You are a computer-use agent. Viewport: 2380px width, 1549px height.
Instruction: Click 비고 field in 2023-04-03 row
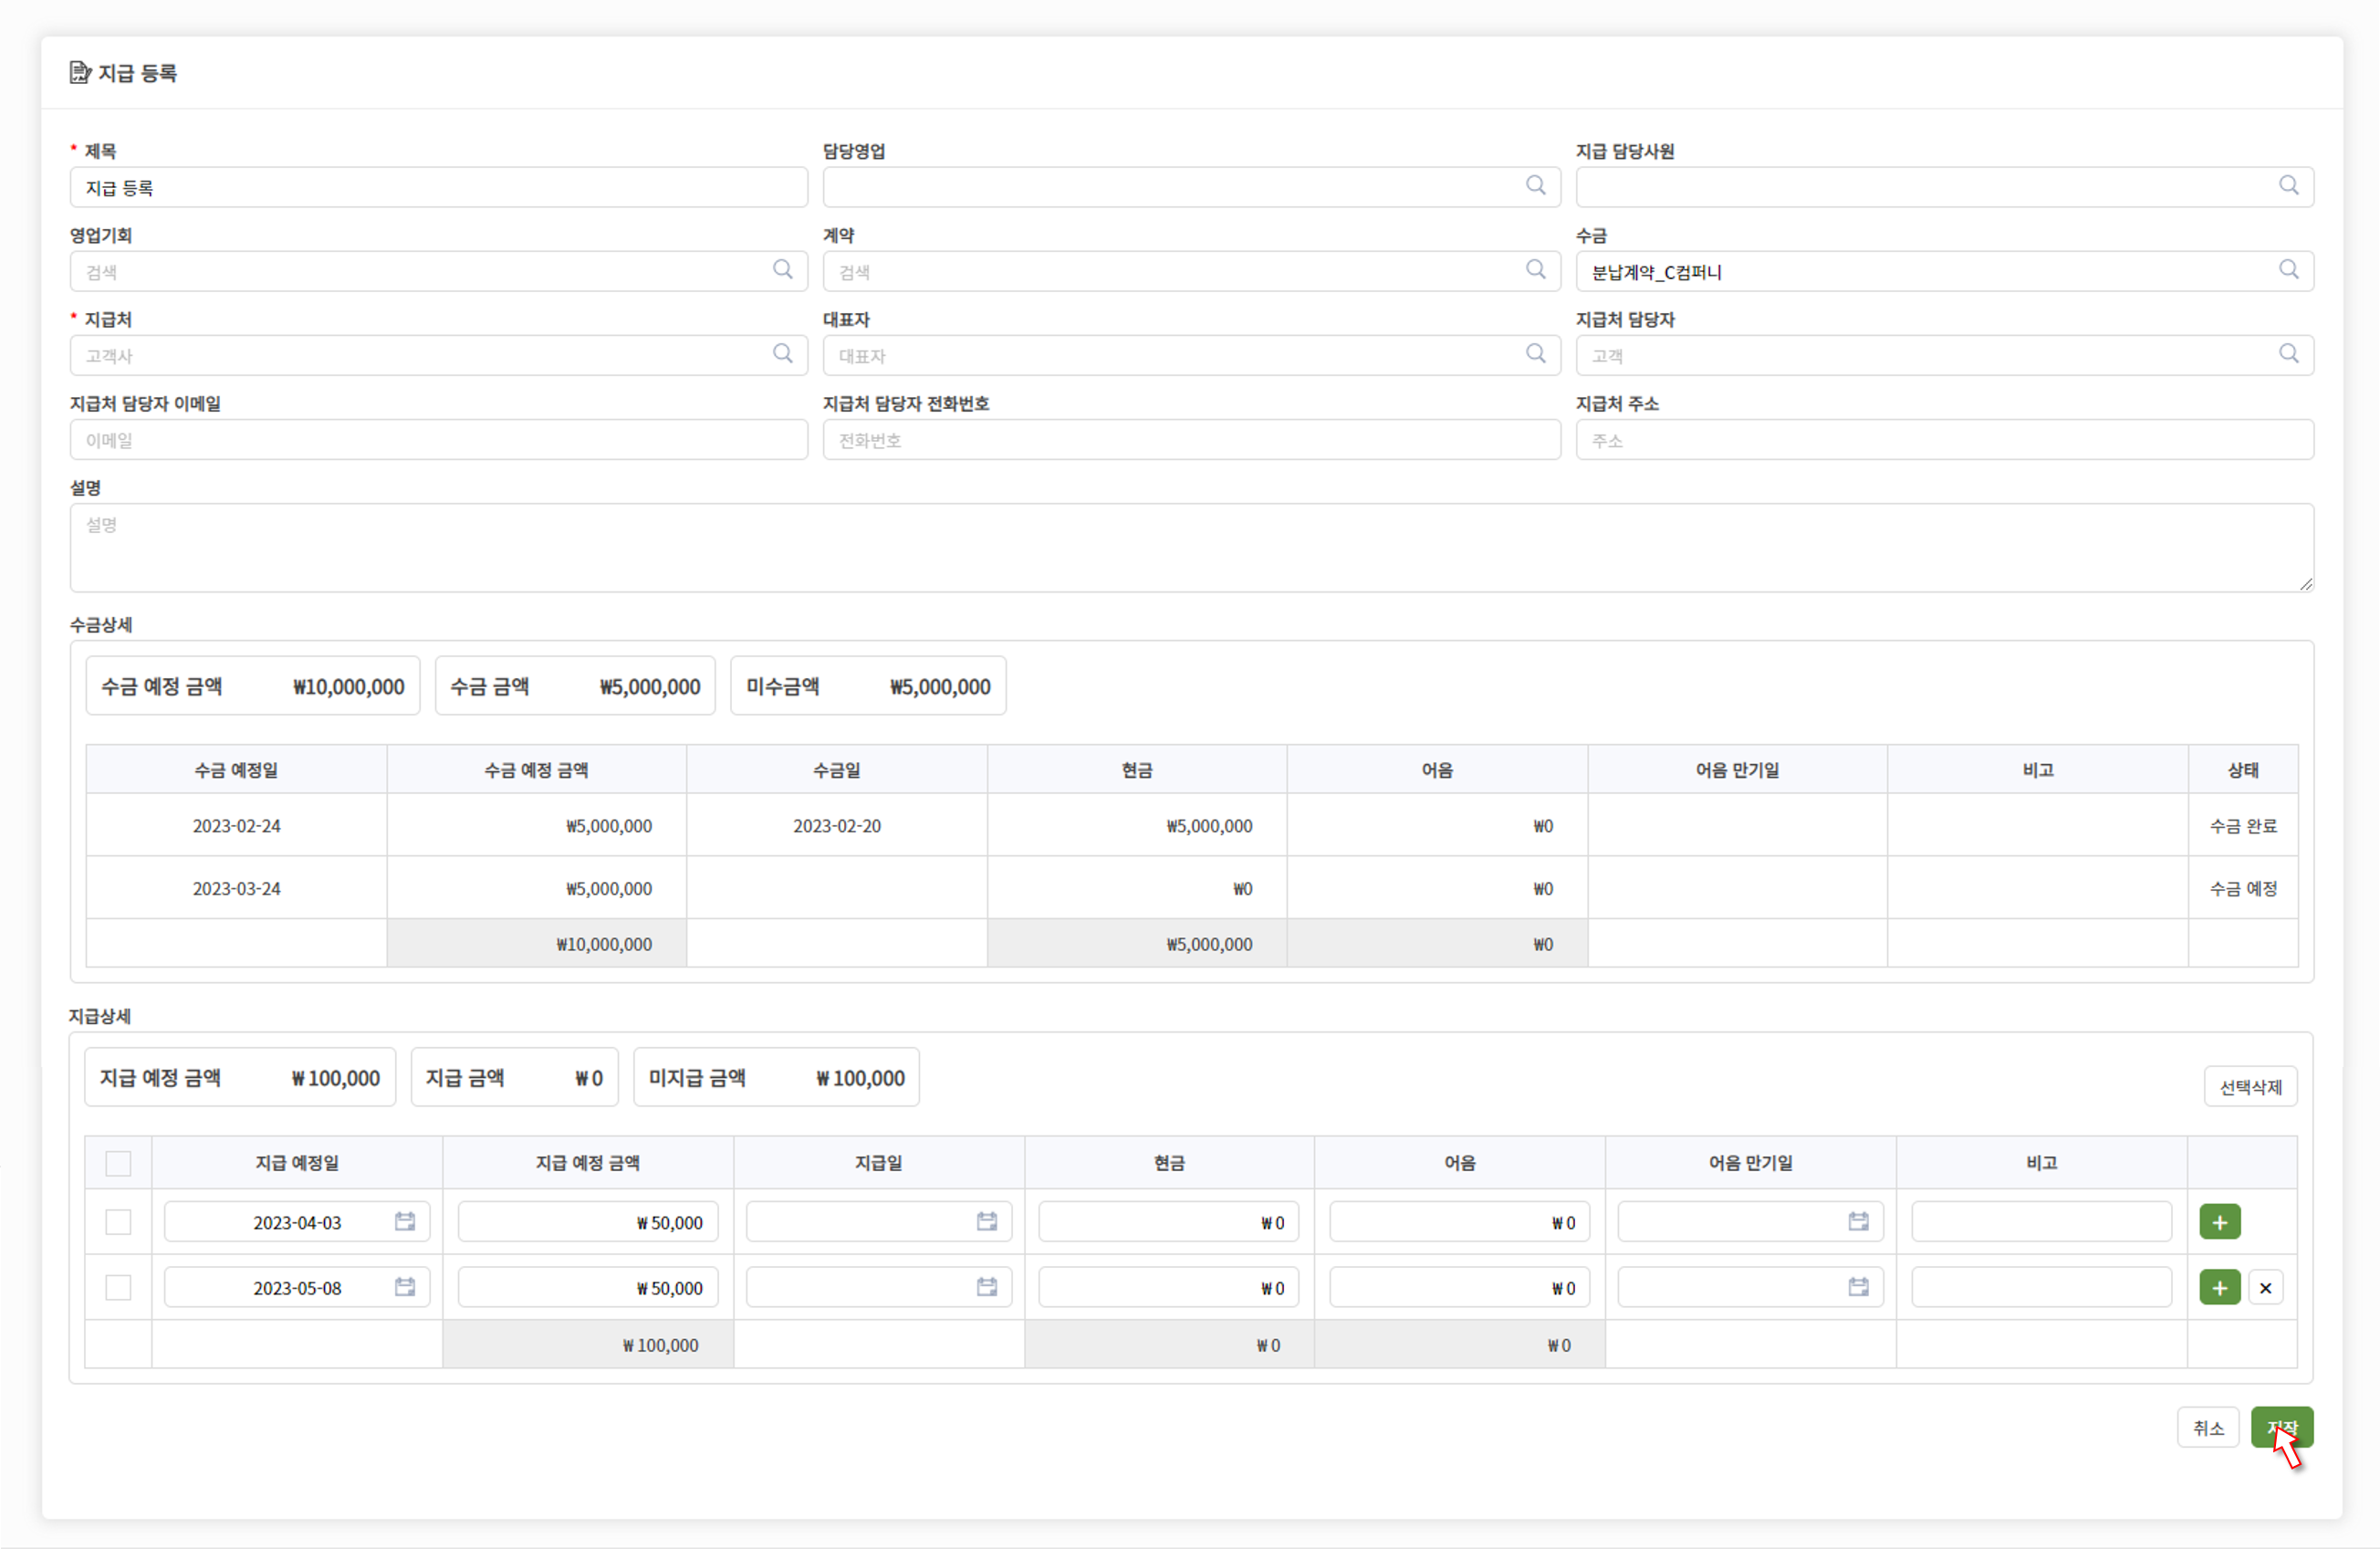click(x=2042, y=1222)
